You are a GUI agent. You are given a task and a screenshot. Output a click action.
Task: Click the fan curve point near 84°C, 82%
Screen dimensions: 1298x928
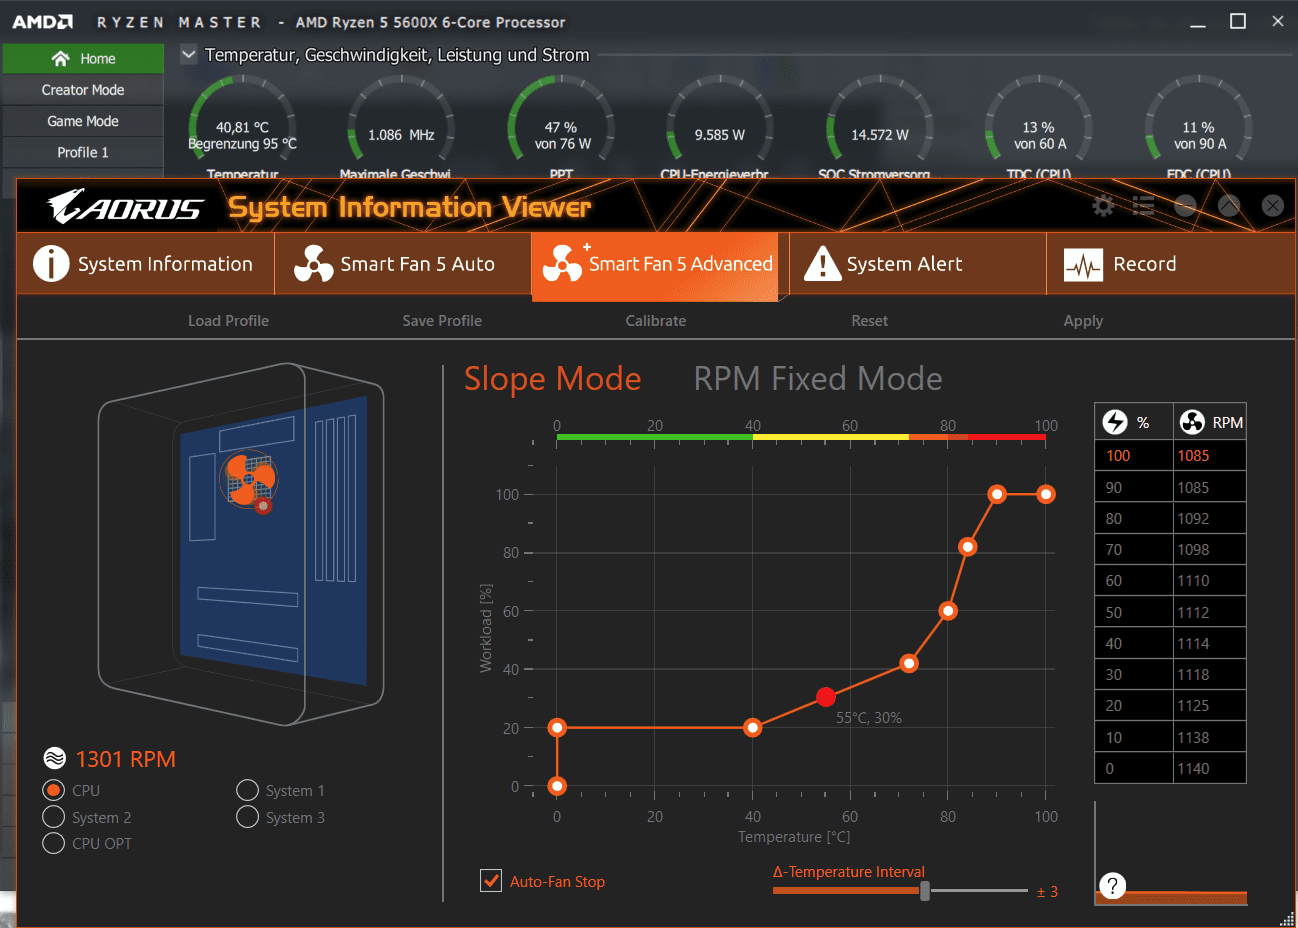point(967,547)
